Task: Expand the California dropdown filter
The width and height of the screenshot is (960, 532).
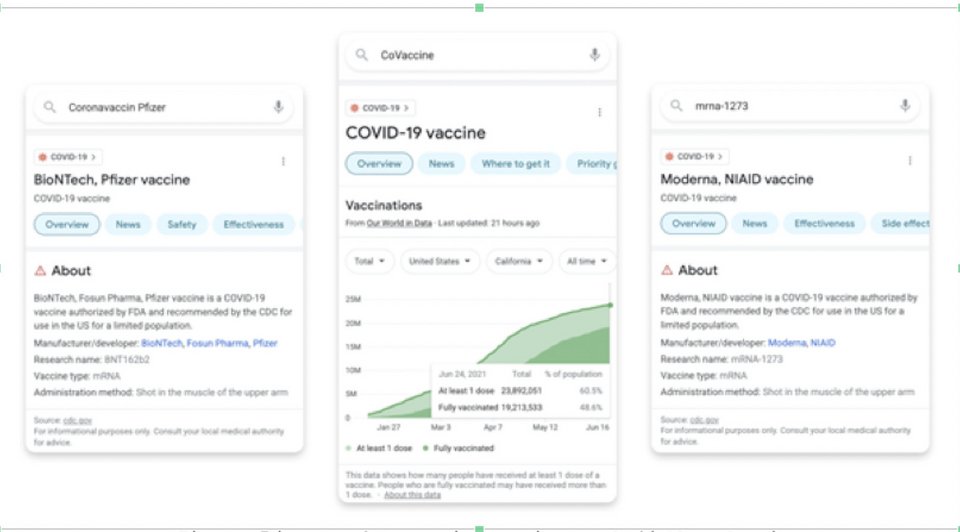Action: [x=519, y=261]
